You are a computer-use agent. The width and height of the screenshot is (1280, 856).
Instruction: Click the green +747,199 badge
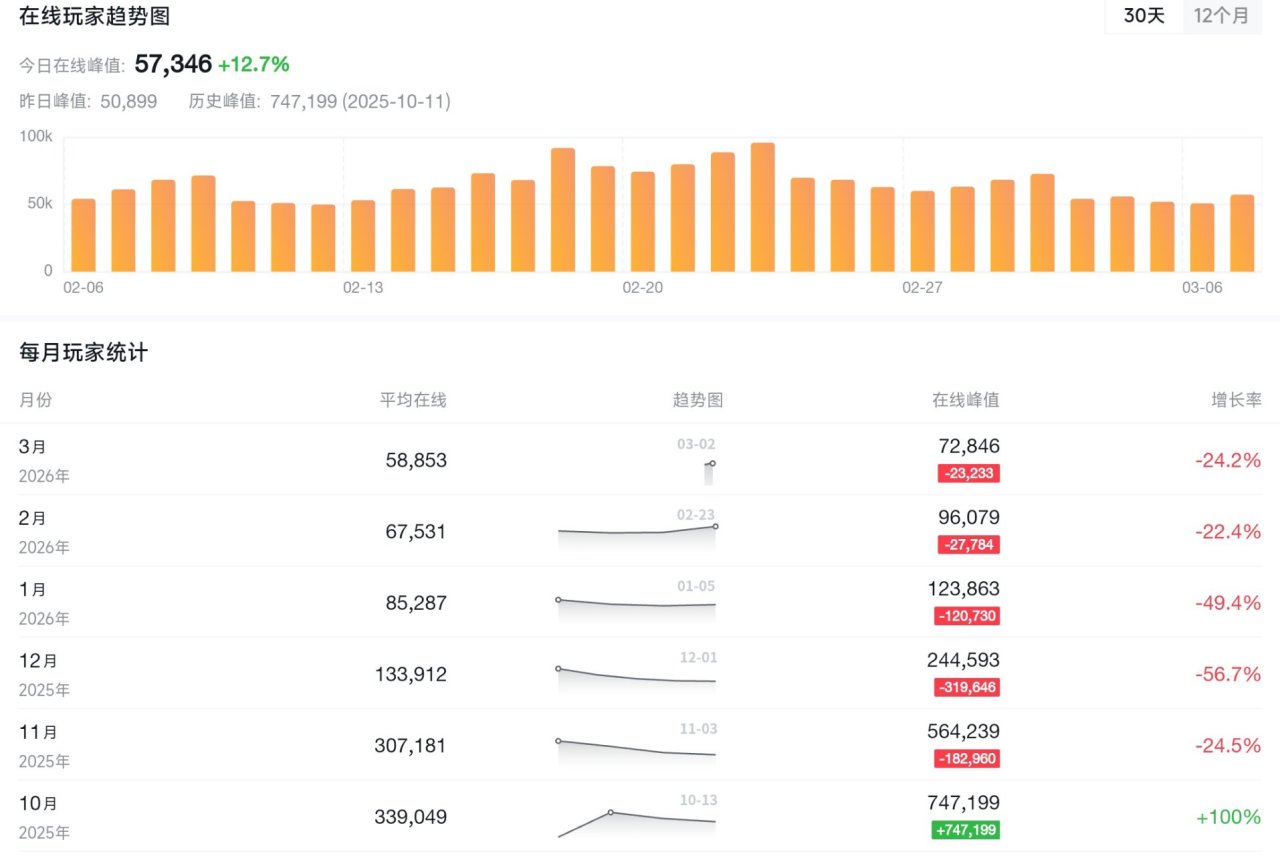coord(965,830)
